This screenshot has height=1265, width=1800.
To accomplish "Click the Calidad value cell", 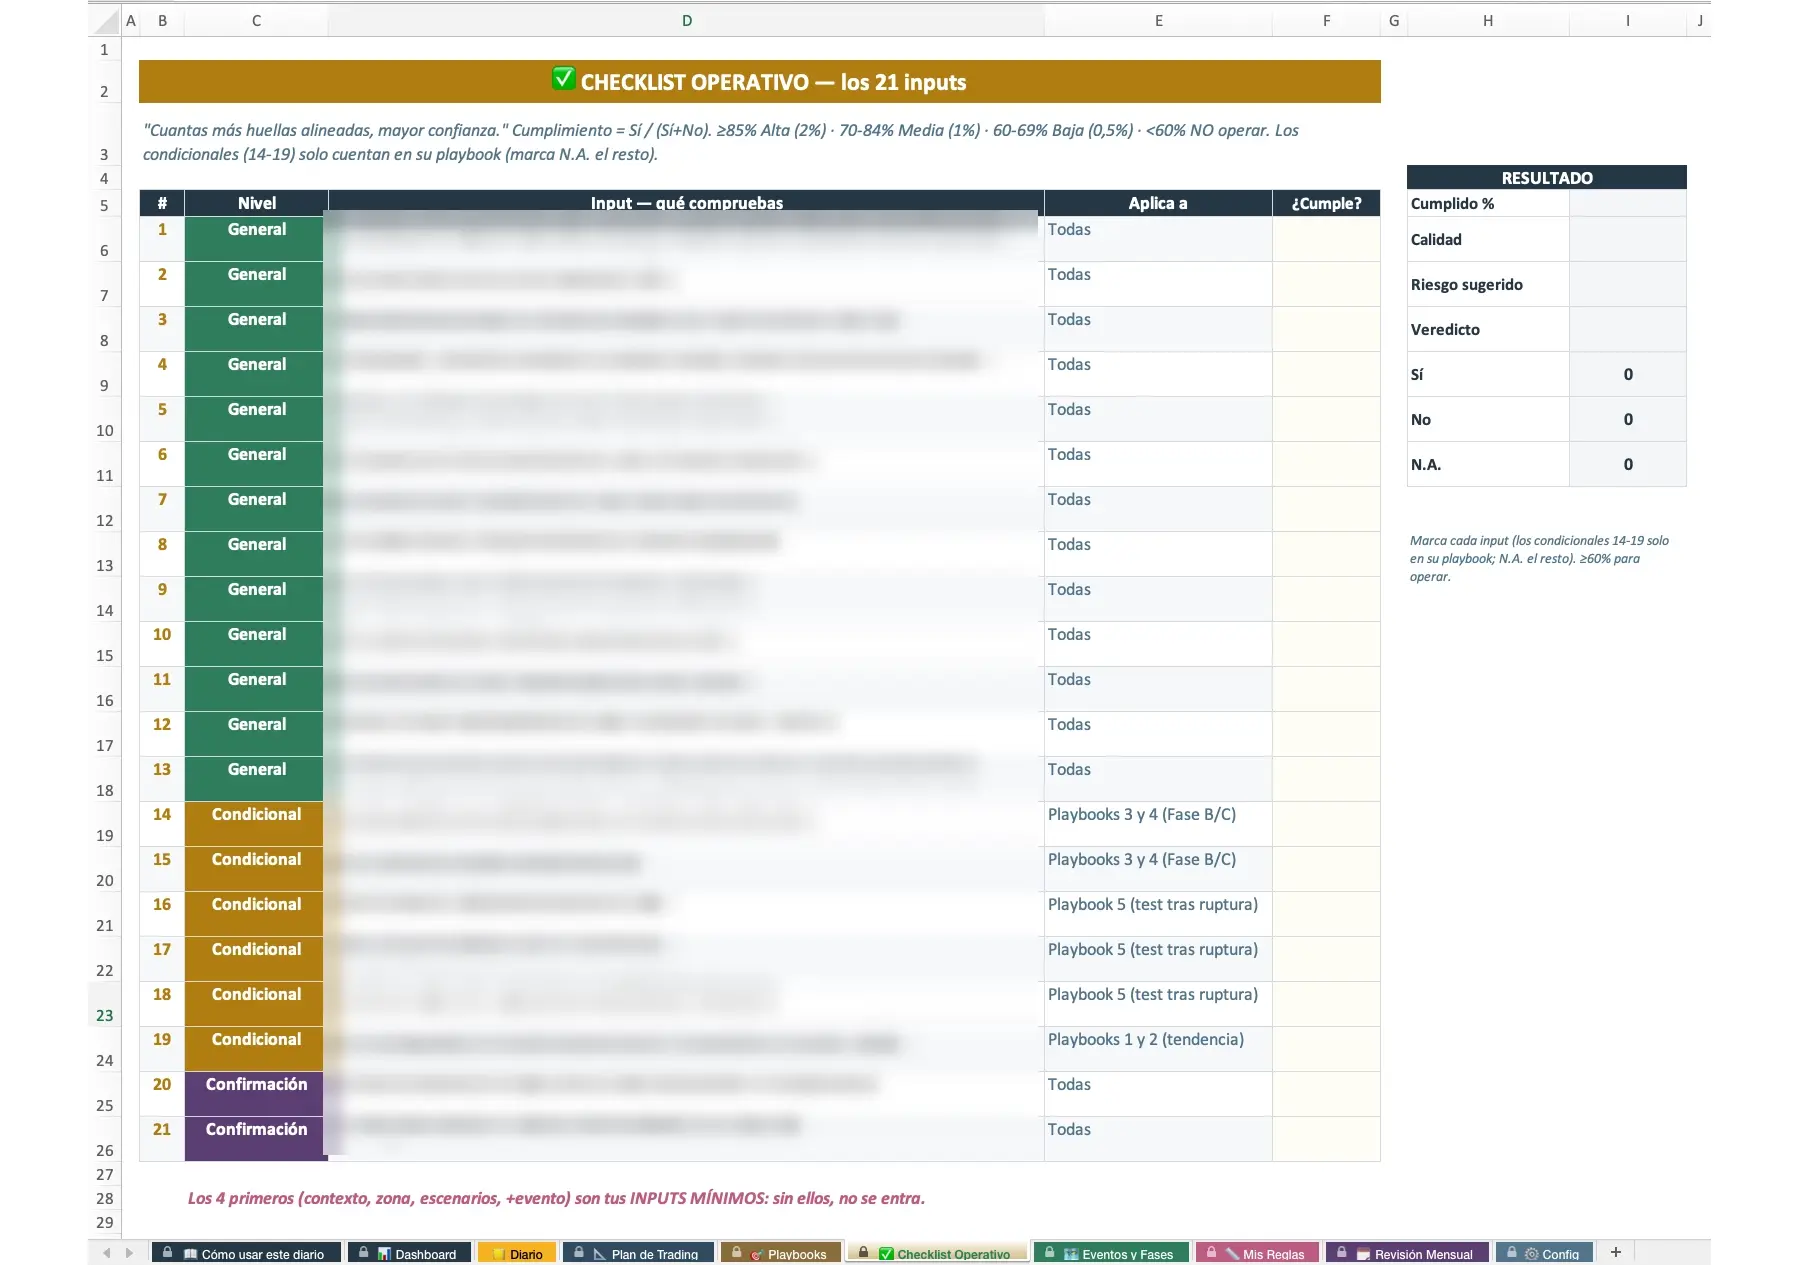I will (x=1628, y=239).
